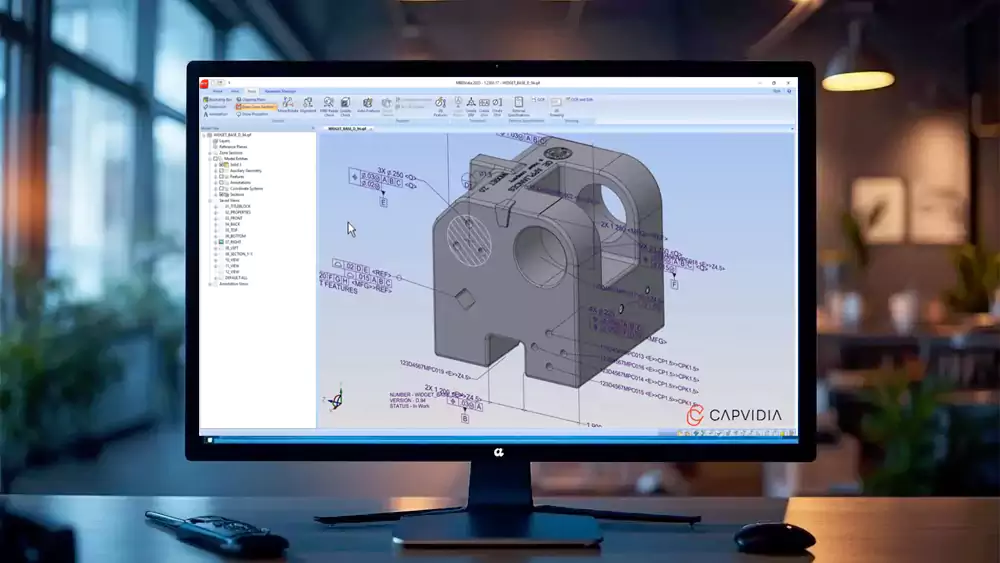Click the coordinate axis triad in viewport
This screenshot has width=1000, height=563.
(x=336, y=399)
